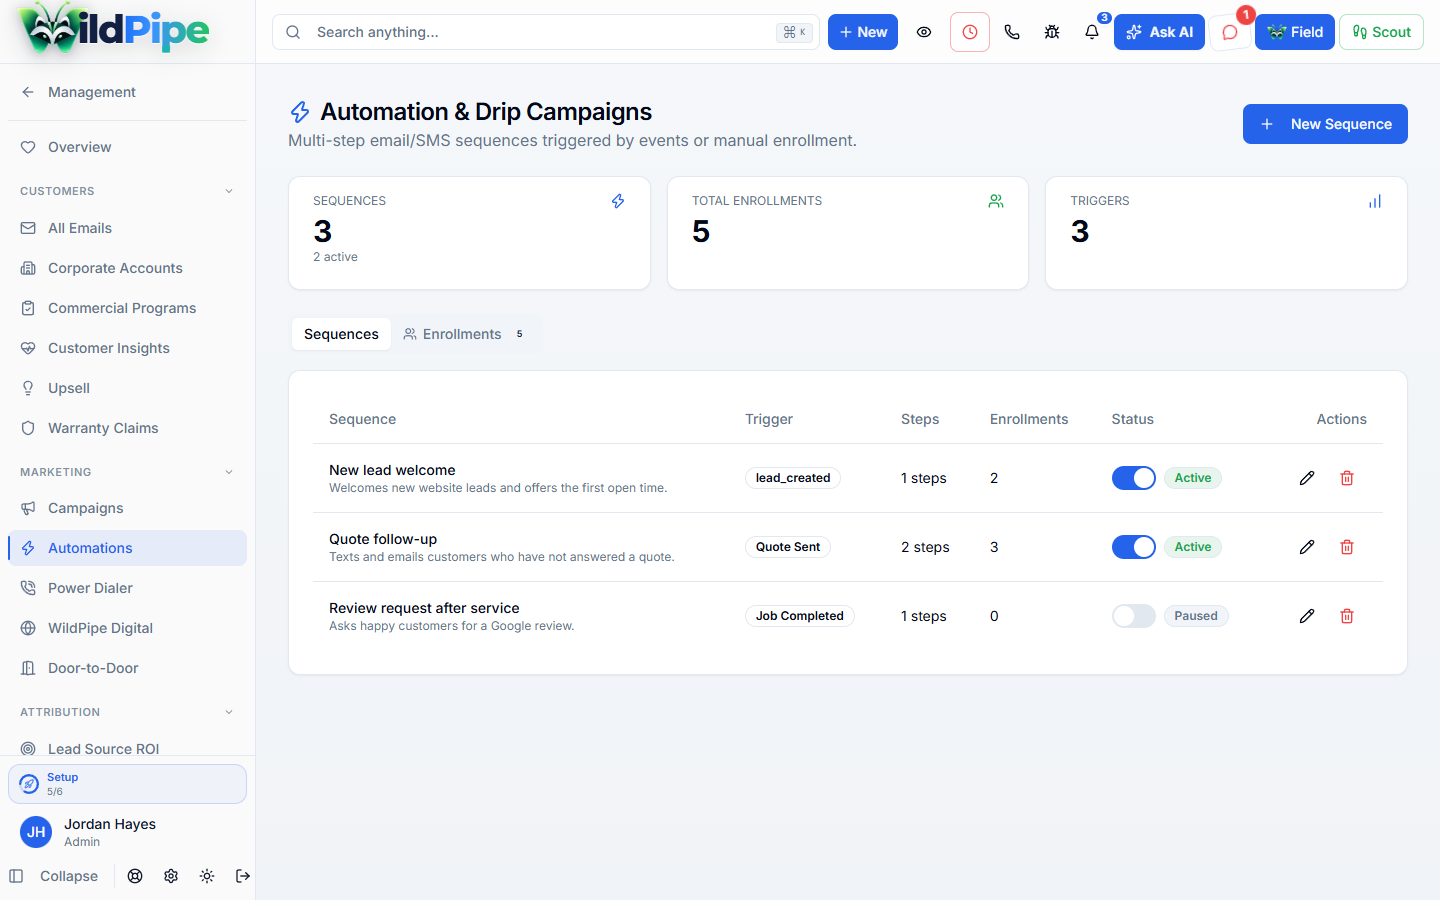
Task: Delete the New lead welcome sequence
Action: (1347, 478)
